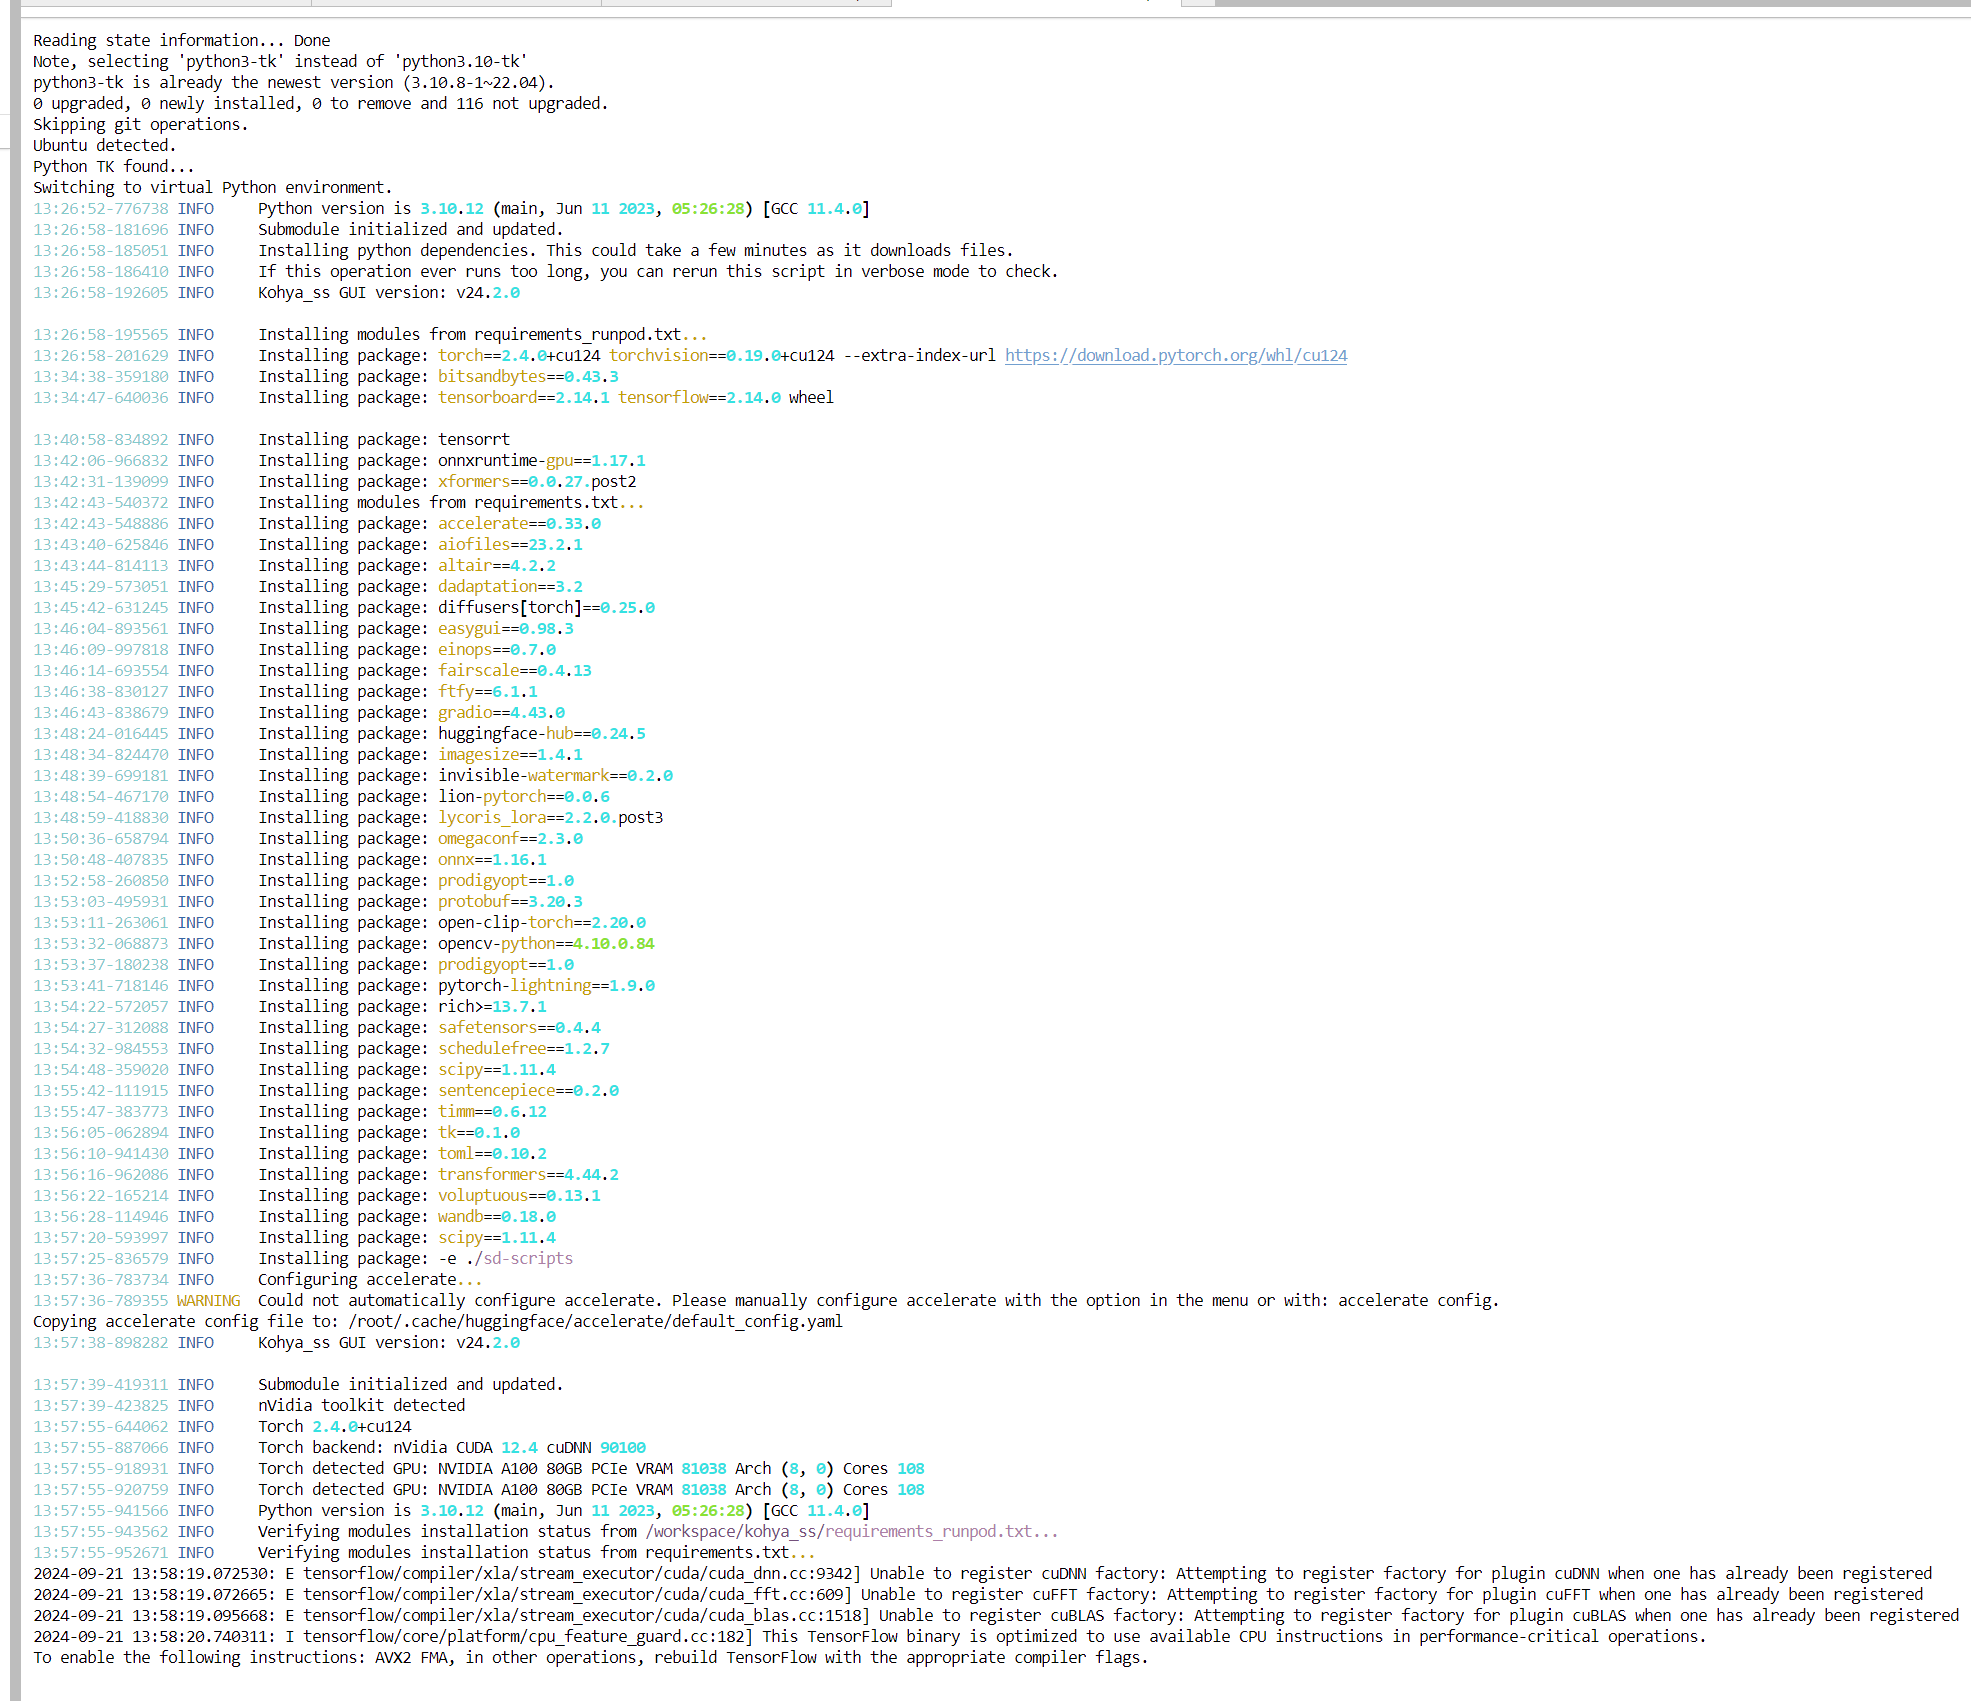
Task: Click the 'nVidia toolkit detected' log line
Action: pyautogui.click(x=361, y=1405)
